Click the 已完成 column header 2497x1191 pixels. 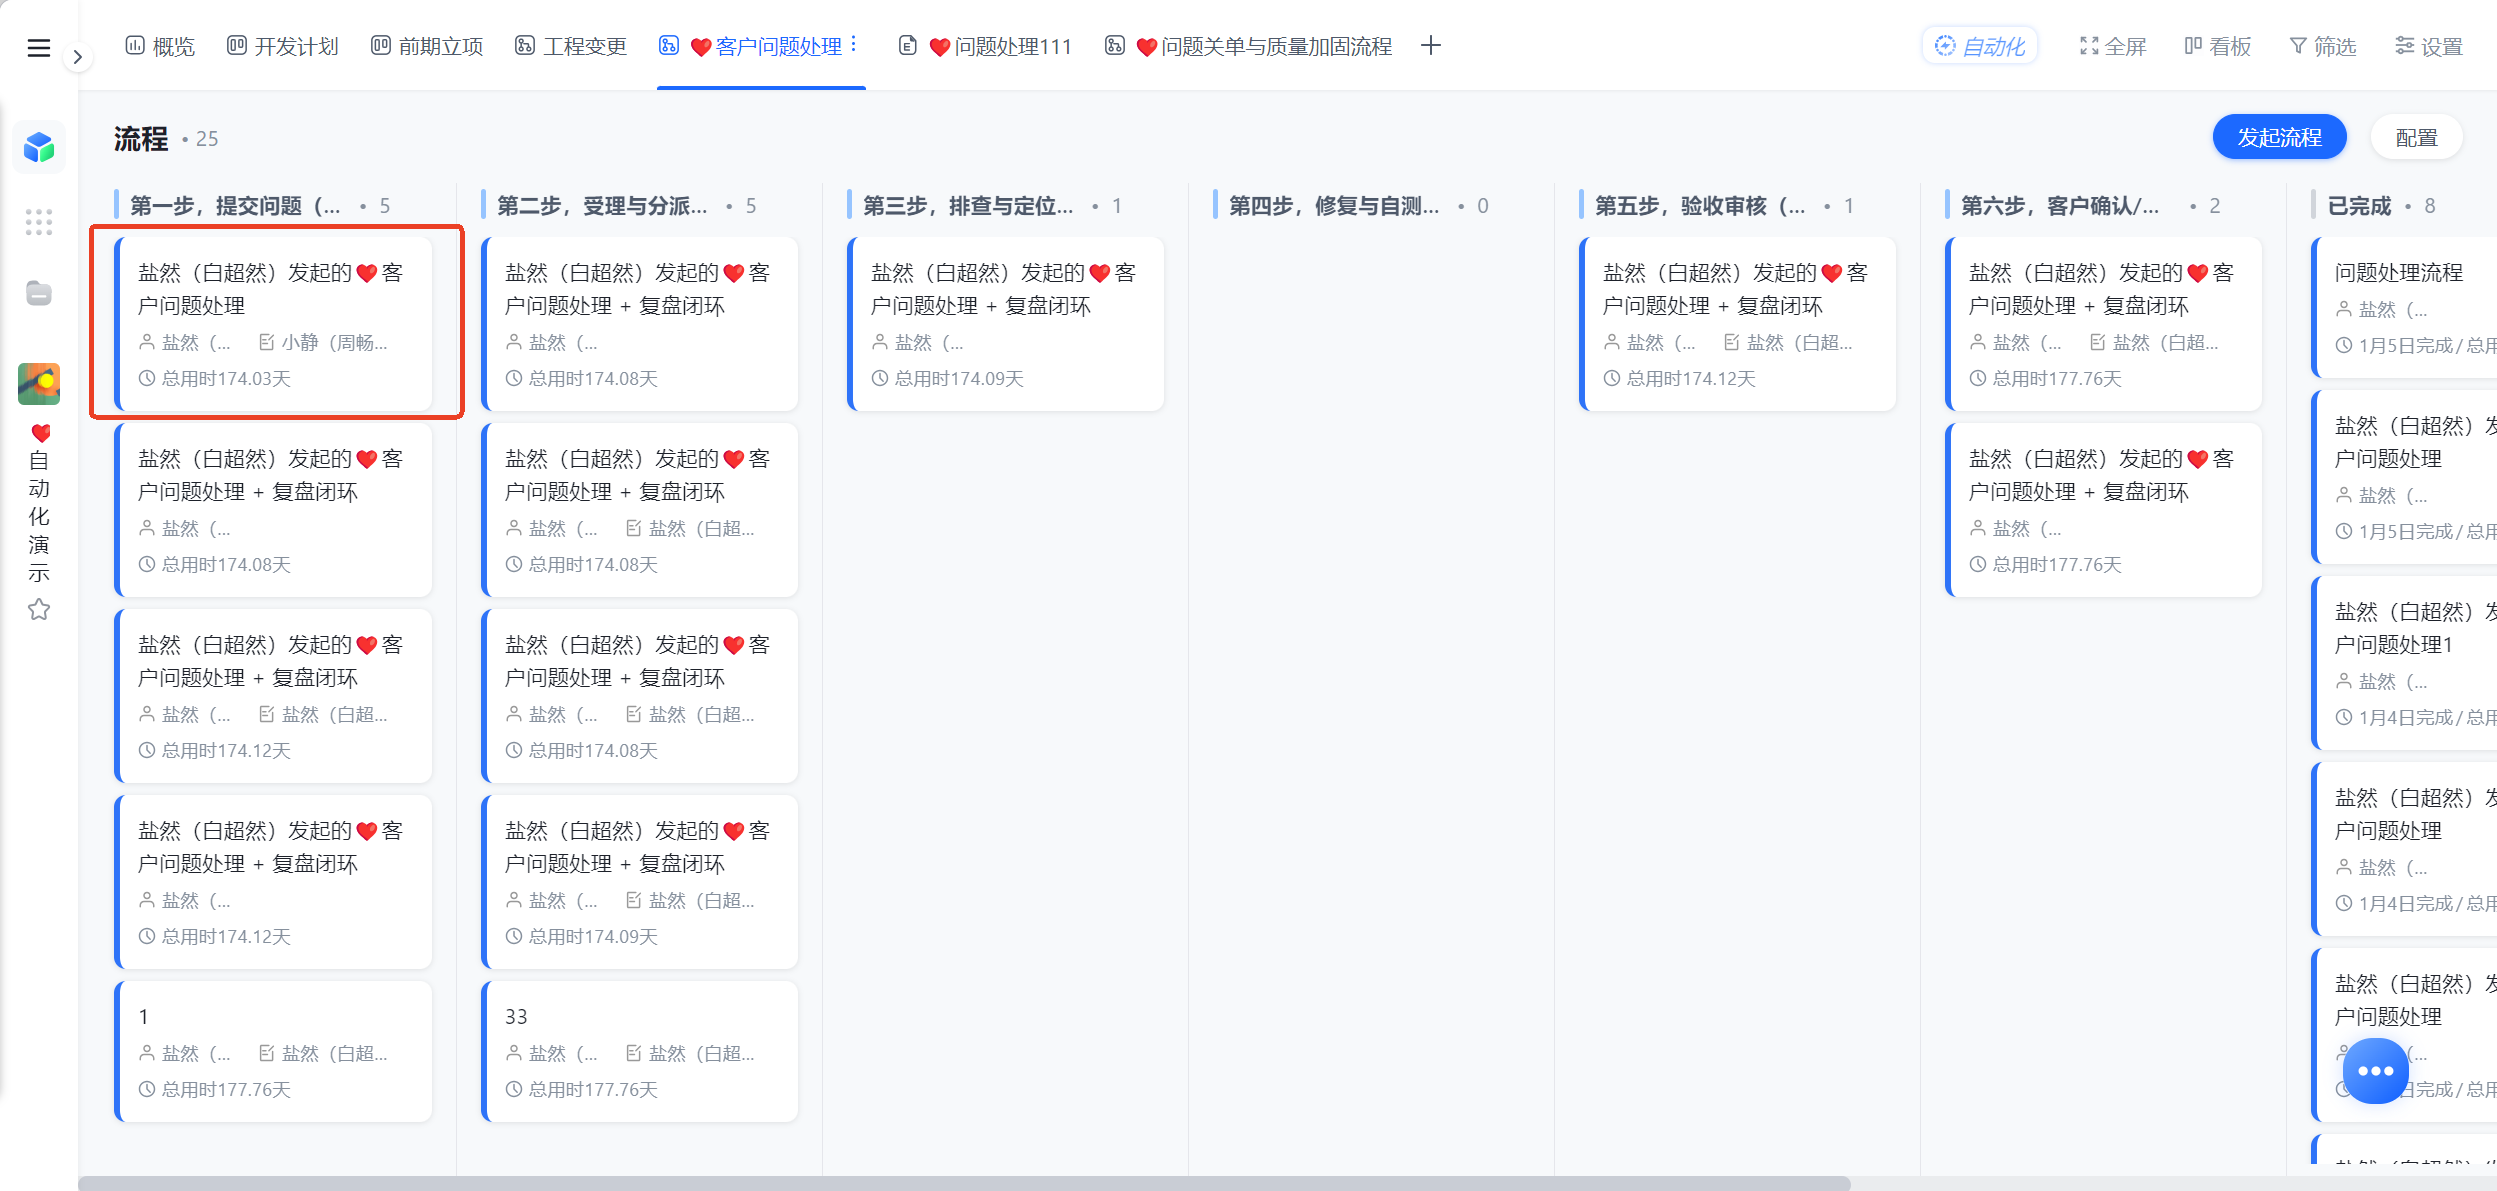point(2359,206)
